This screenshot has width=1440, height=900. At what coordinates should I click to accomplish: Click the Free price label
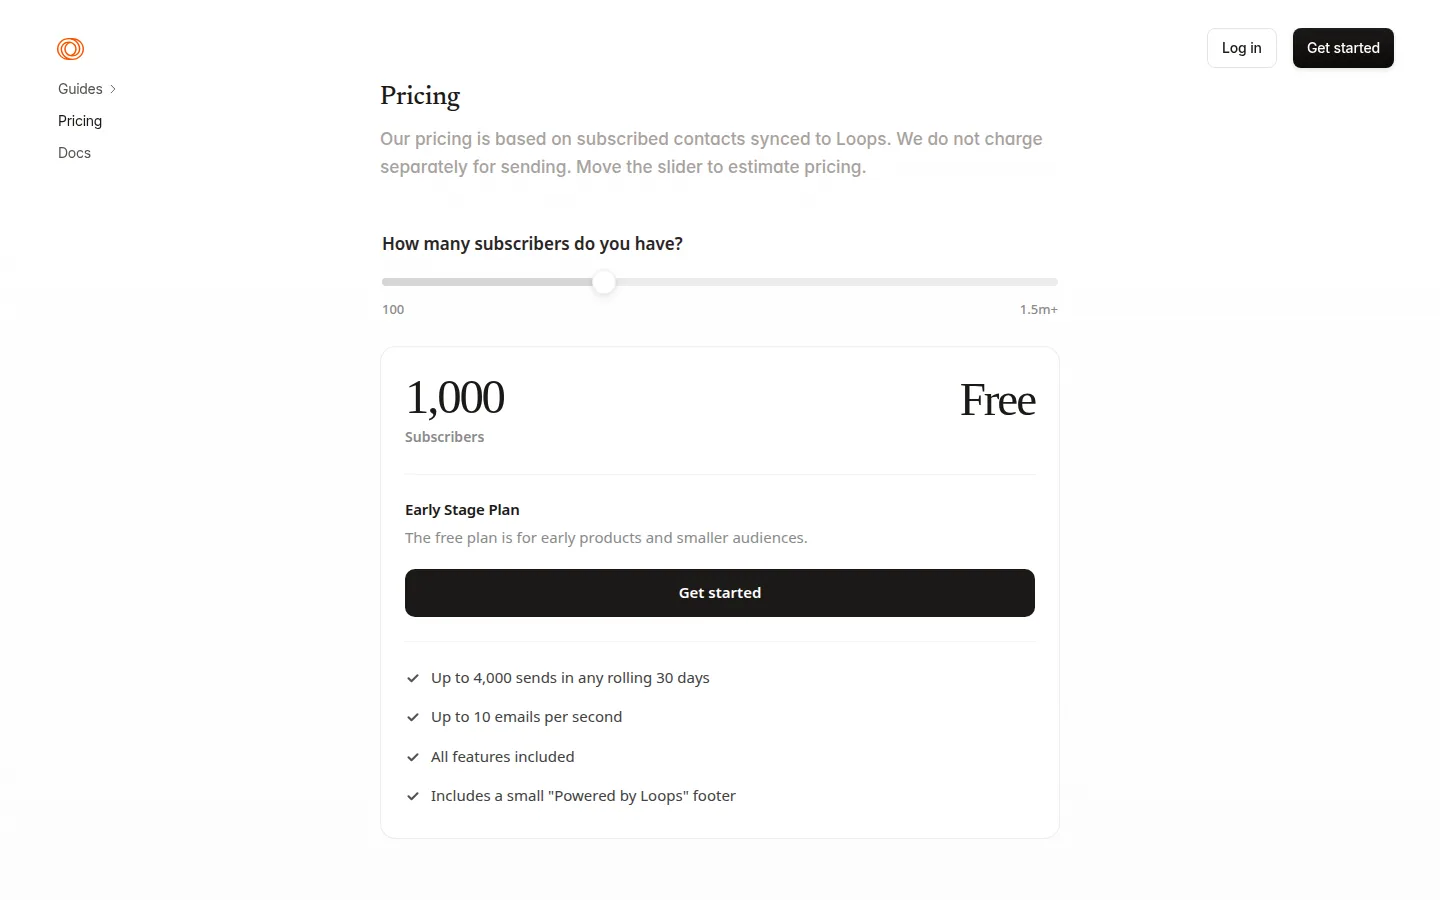coord(997,400)
